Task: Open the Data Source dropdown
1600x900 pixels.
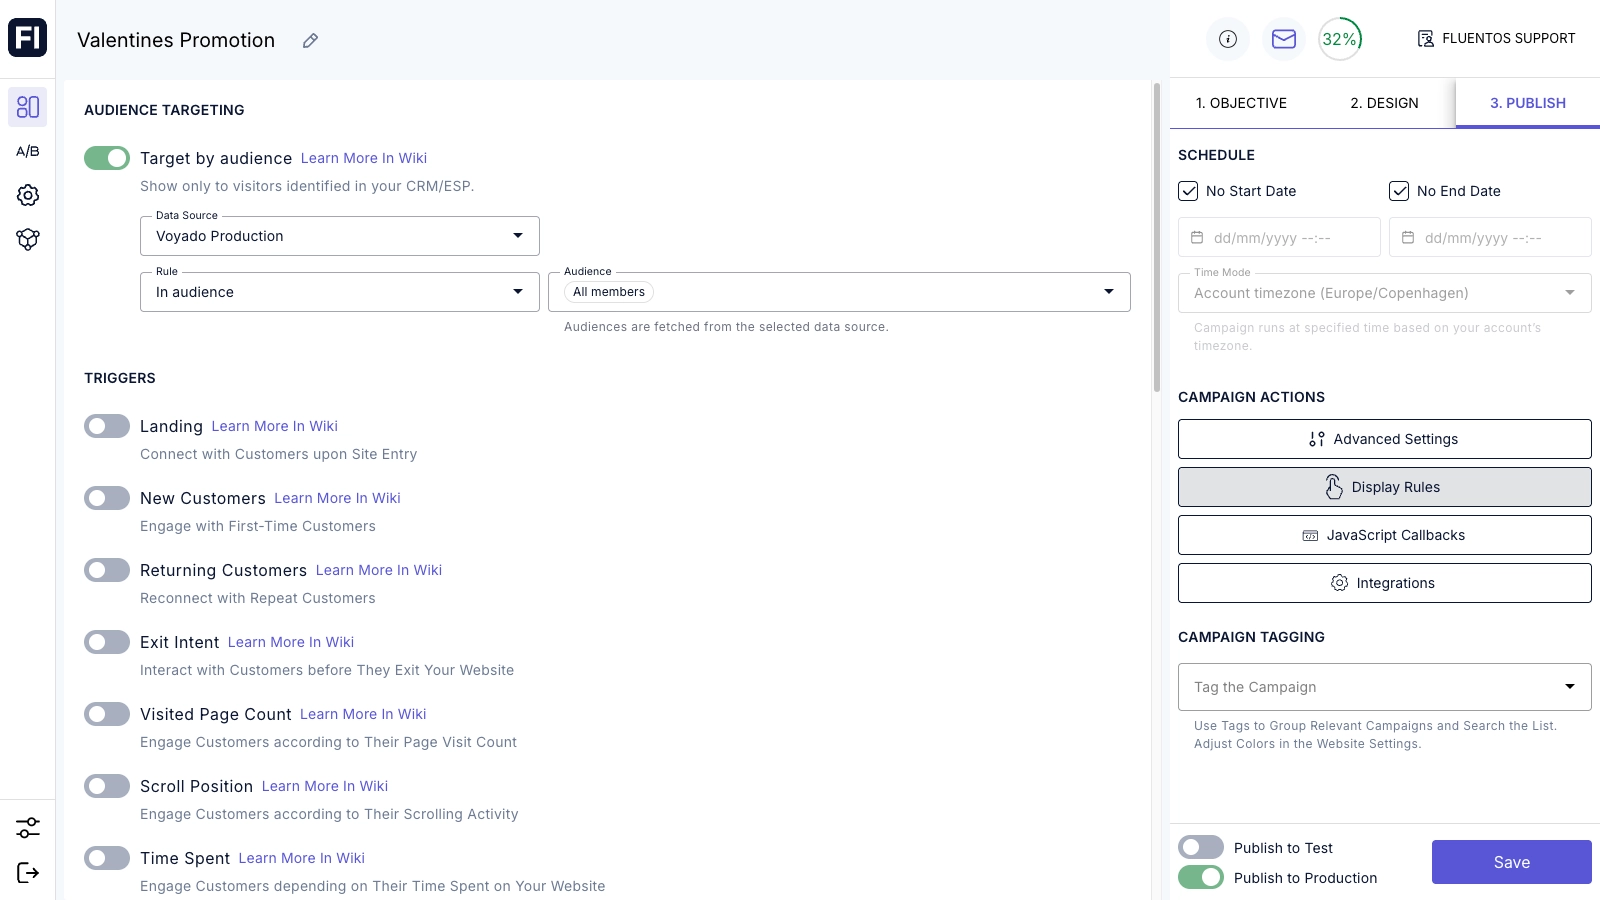Action: (x=340, y=236)
